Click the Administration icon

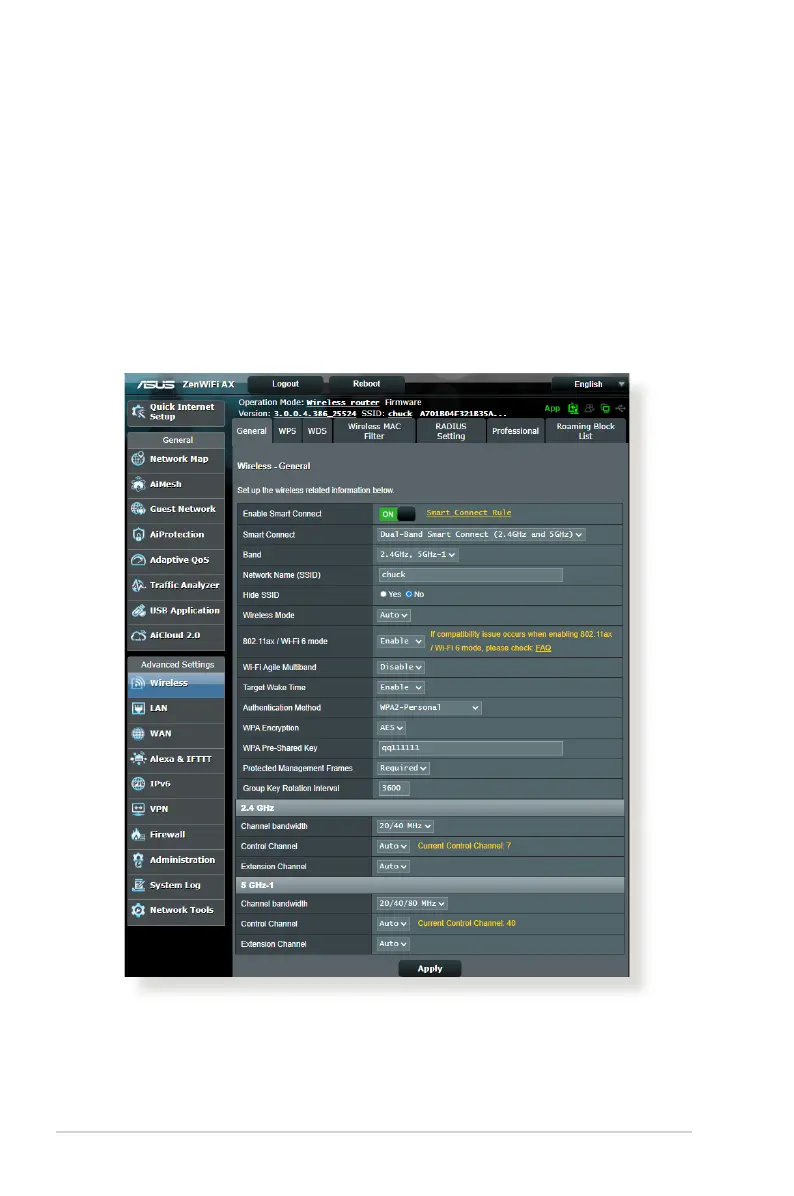click(138, 860)
